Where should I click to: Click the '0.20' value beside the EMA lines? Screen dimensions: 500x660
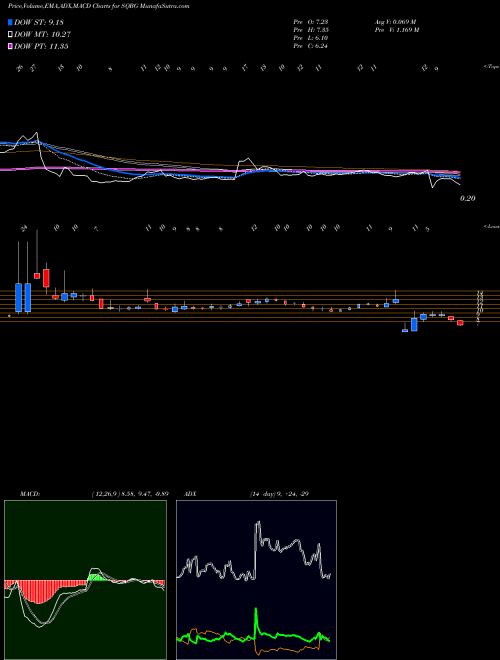[468, 198]
